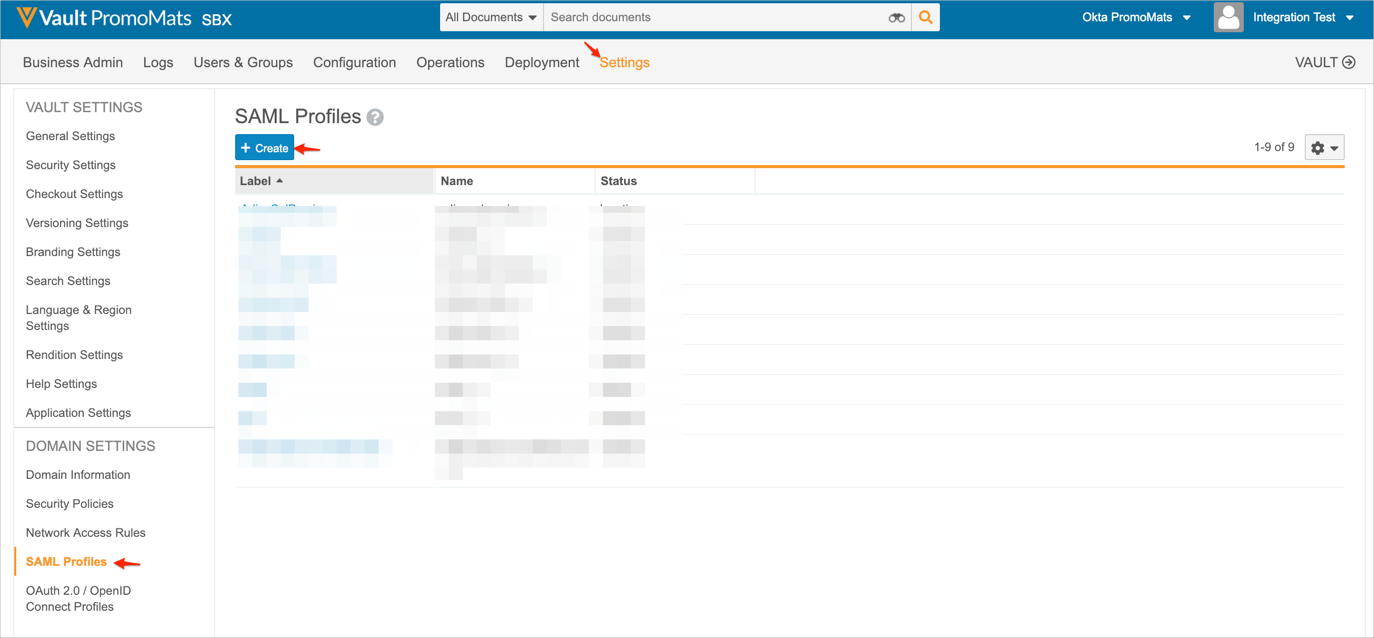Expand the All Documents dropdown
Image resolution: width=1374 pixels, height=638 pixels.
click(x=491, y=18)
